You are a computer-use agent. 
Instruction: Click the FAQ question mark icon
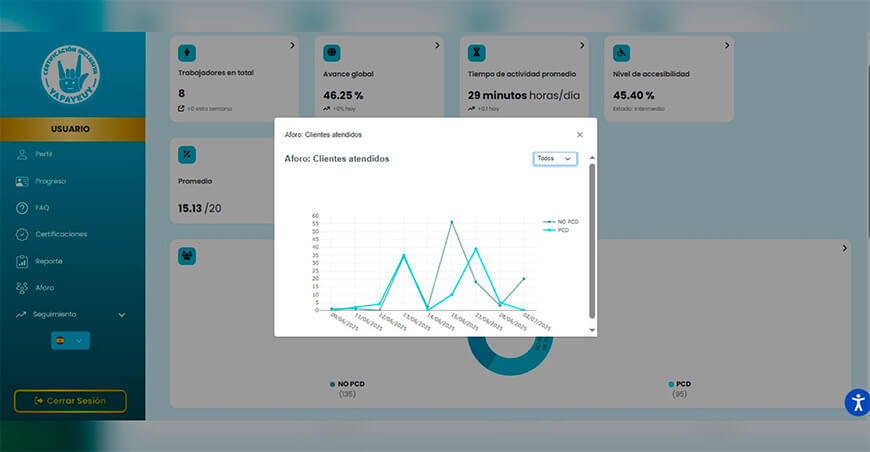[22, 208]
